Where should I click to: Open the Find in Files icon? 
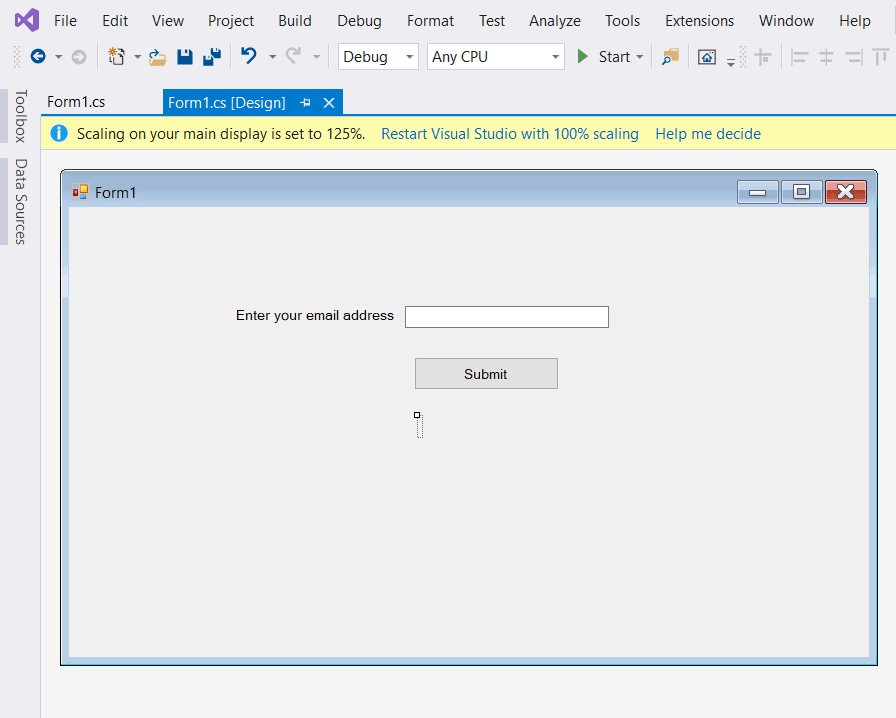coord(670,57)
